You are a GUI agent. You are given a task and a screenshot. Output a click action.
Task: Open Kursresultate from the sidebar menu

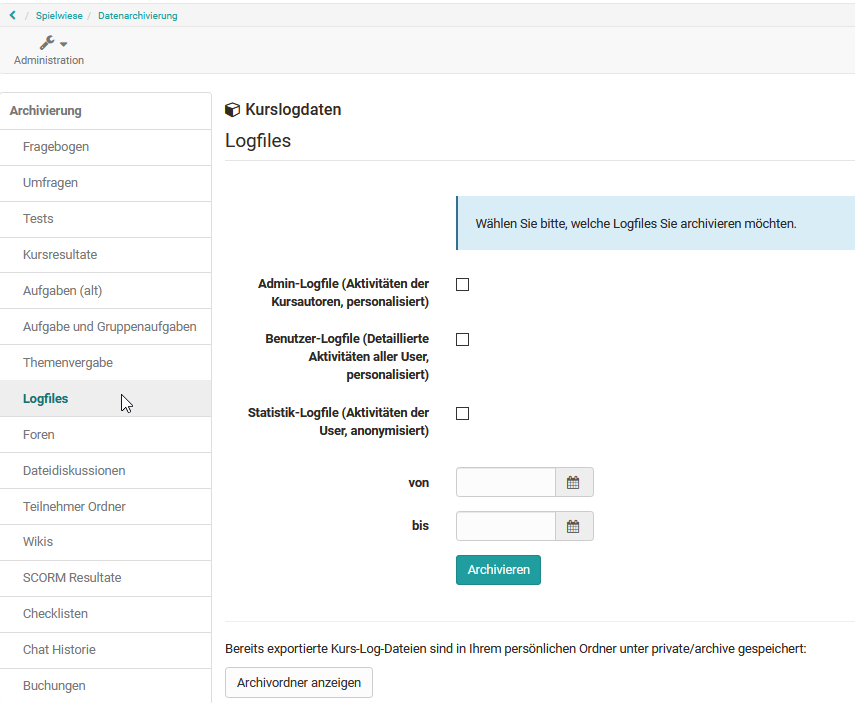pos(58,254)
